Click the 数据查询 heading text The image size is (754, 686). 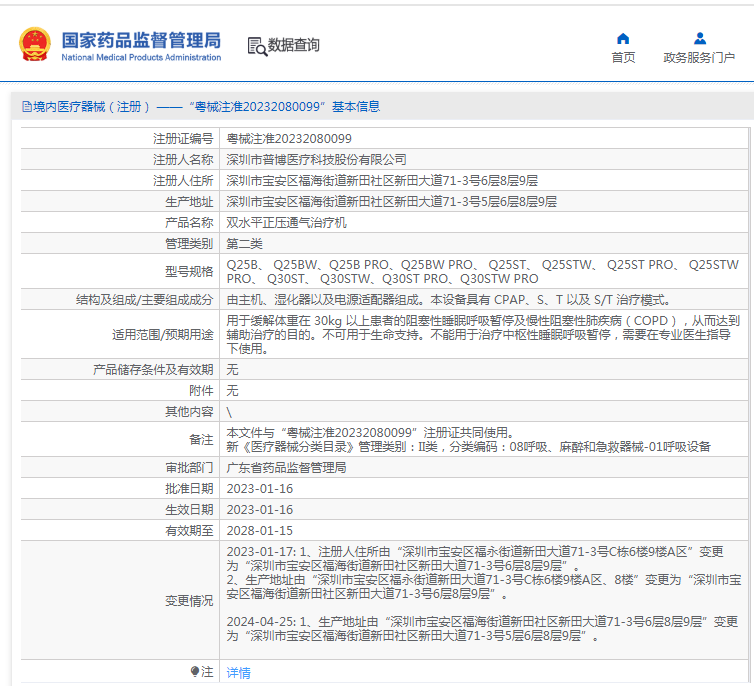[293, 45]
